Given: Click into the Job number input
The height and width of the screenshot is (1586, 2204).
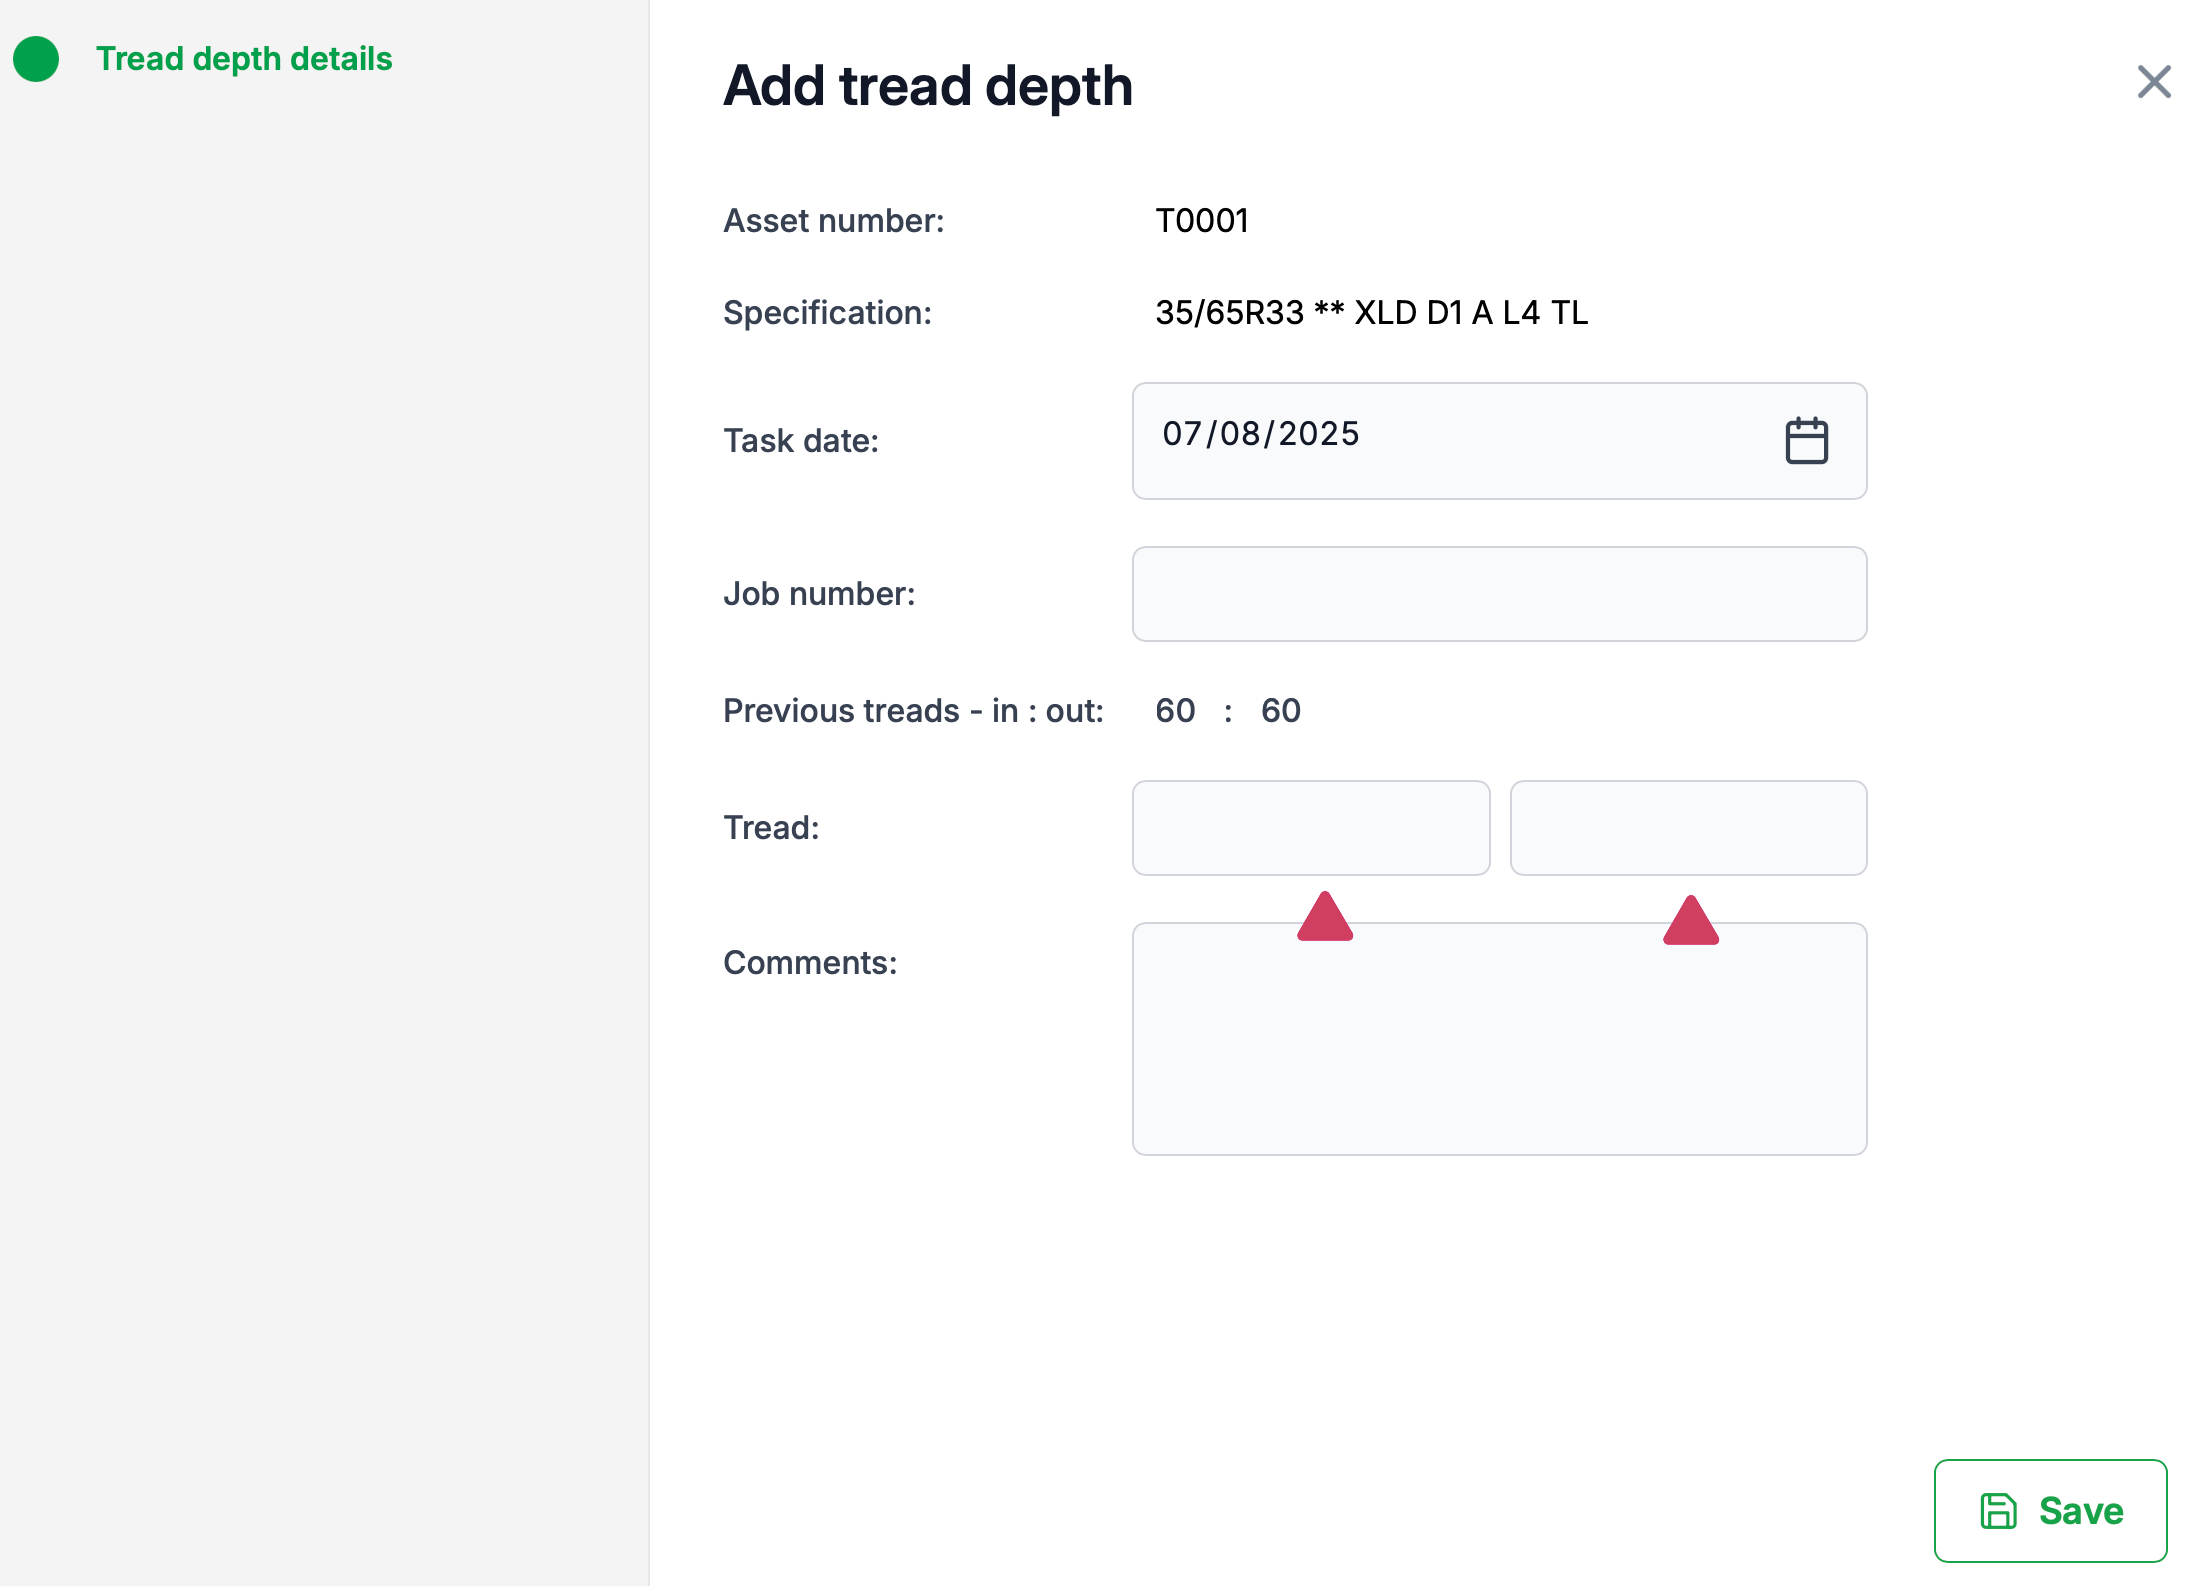Looking at the screenshot, I should (x=1499, y=594).
